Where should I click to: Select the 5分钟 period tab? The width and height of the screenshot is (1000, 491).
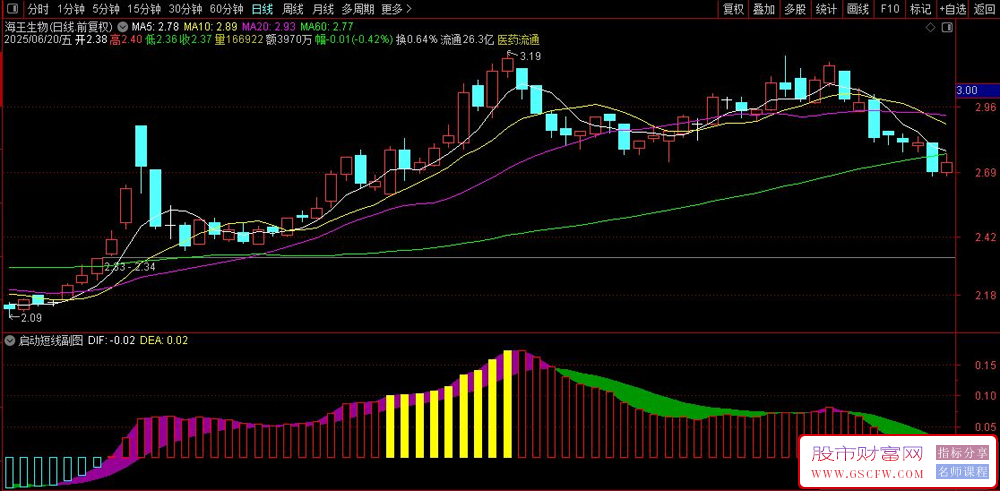(106, 9)
